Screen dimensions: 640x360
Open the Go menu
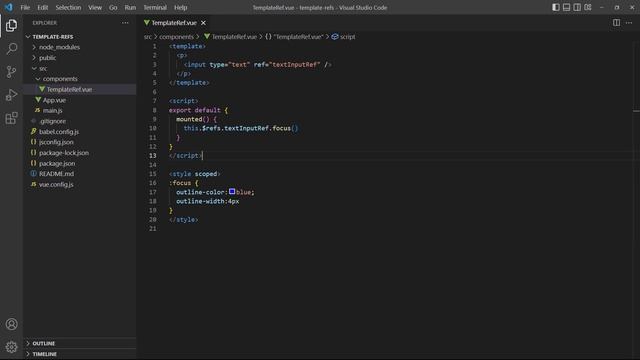pyautogui.click(x=113, y=7)
